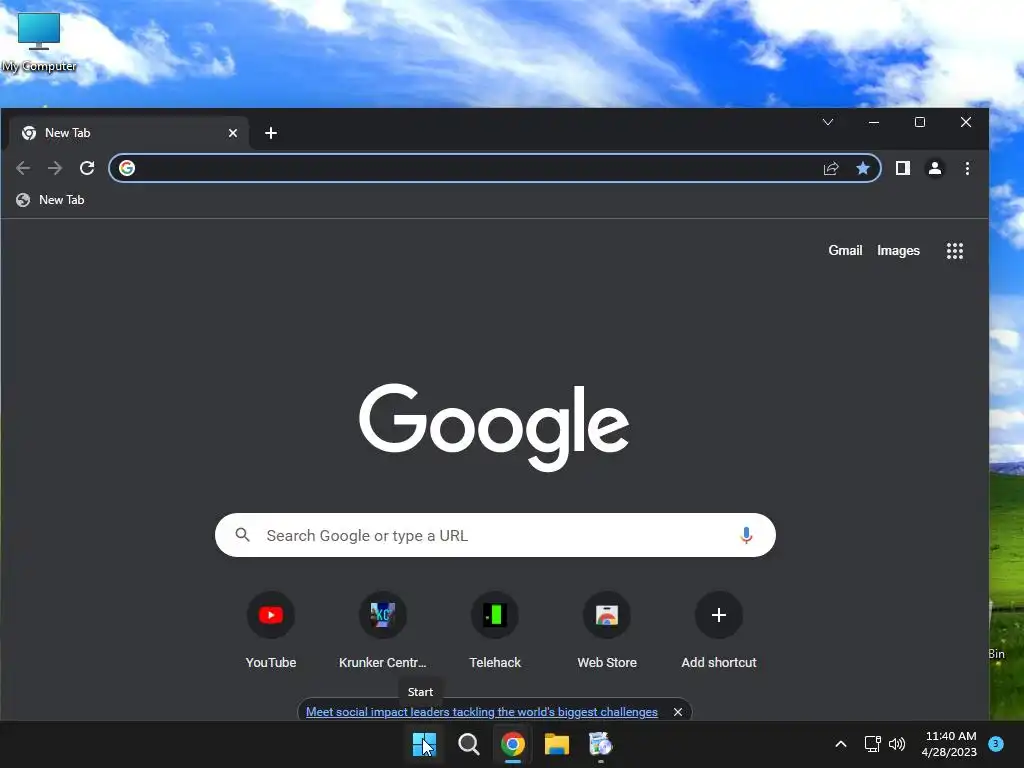1024x768 pixels.
Task: Click the Chrome taskbar icon
Action: coord(513,744)
